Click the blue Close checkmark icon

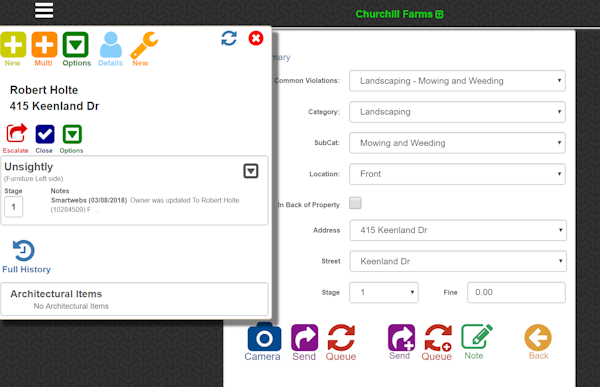click(x=45, y=134)
